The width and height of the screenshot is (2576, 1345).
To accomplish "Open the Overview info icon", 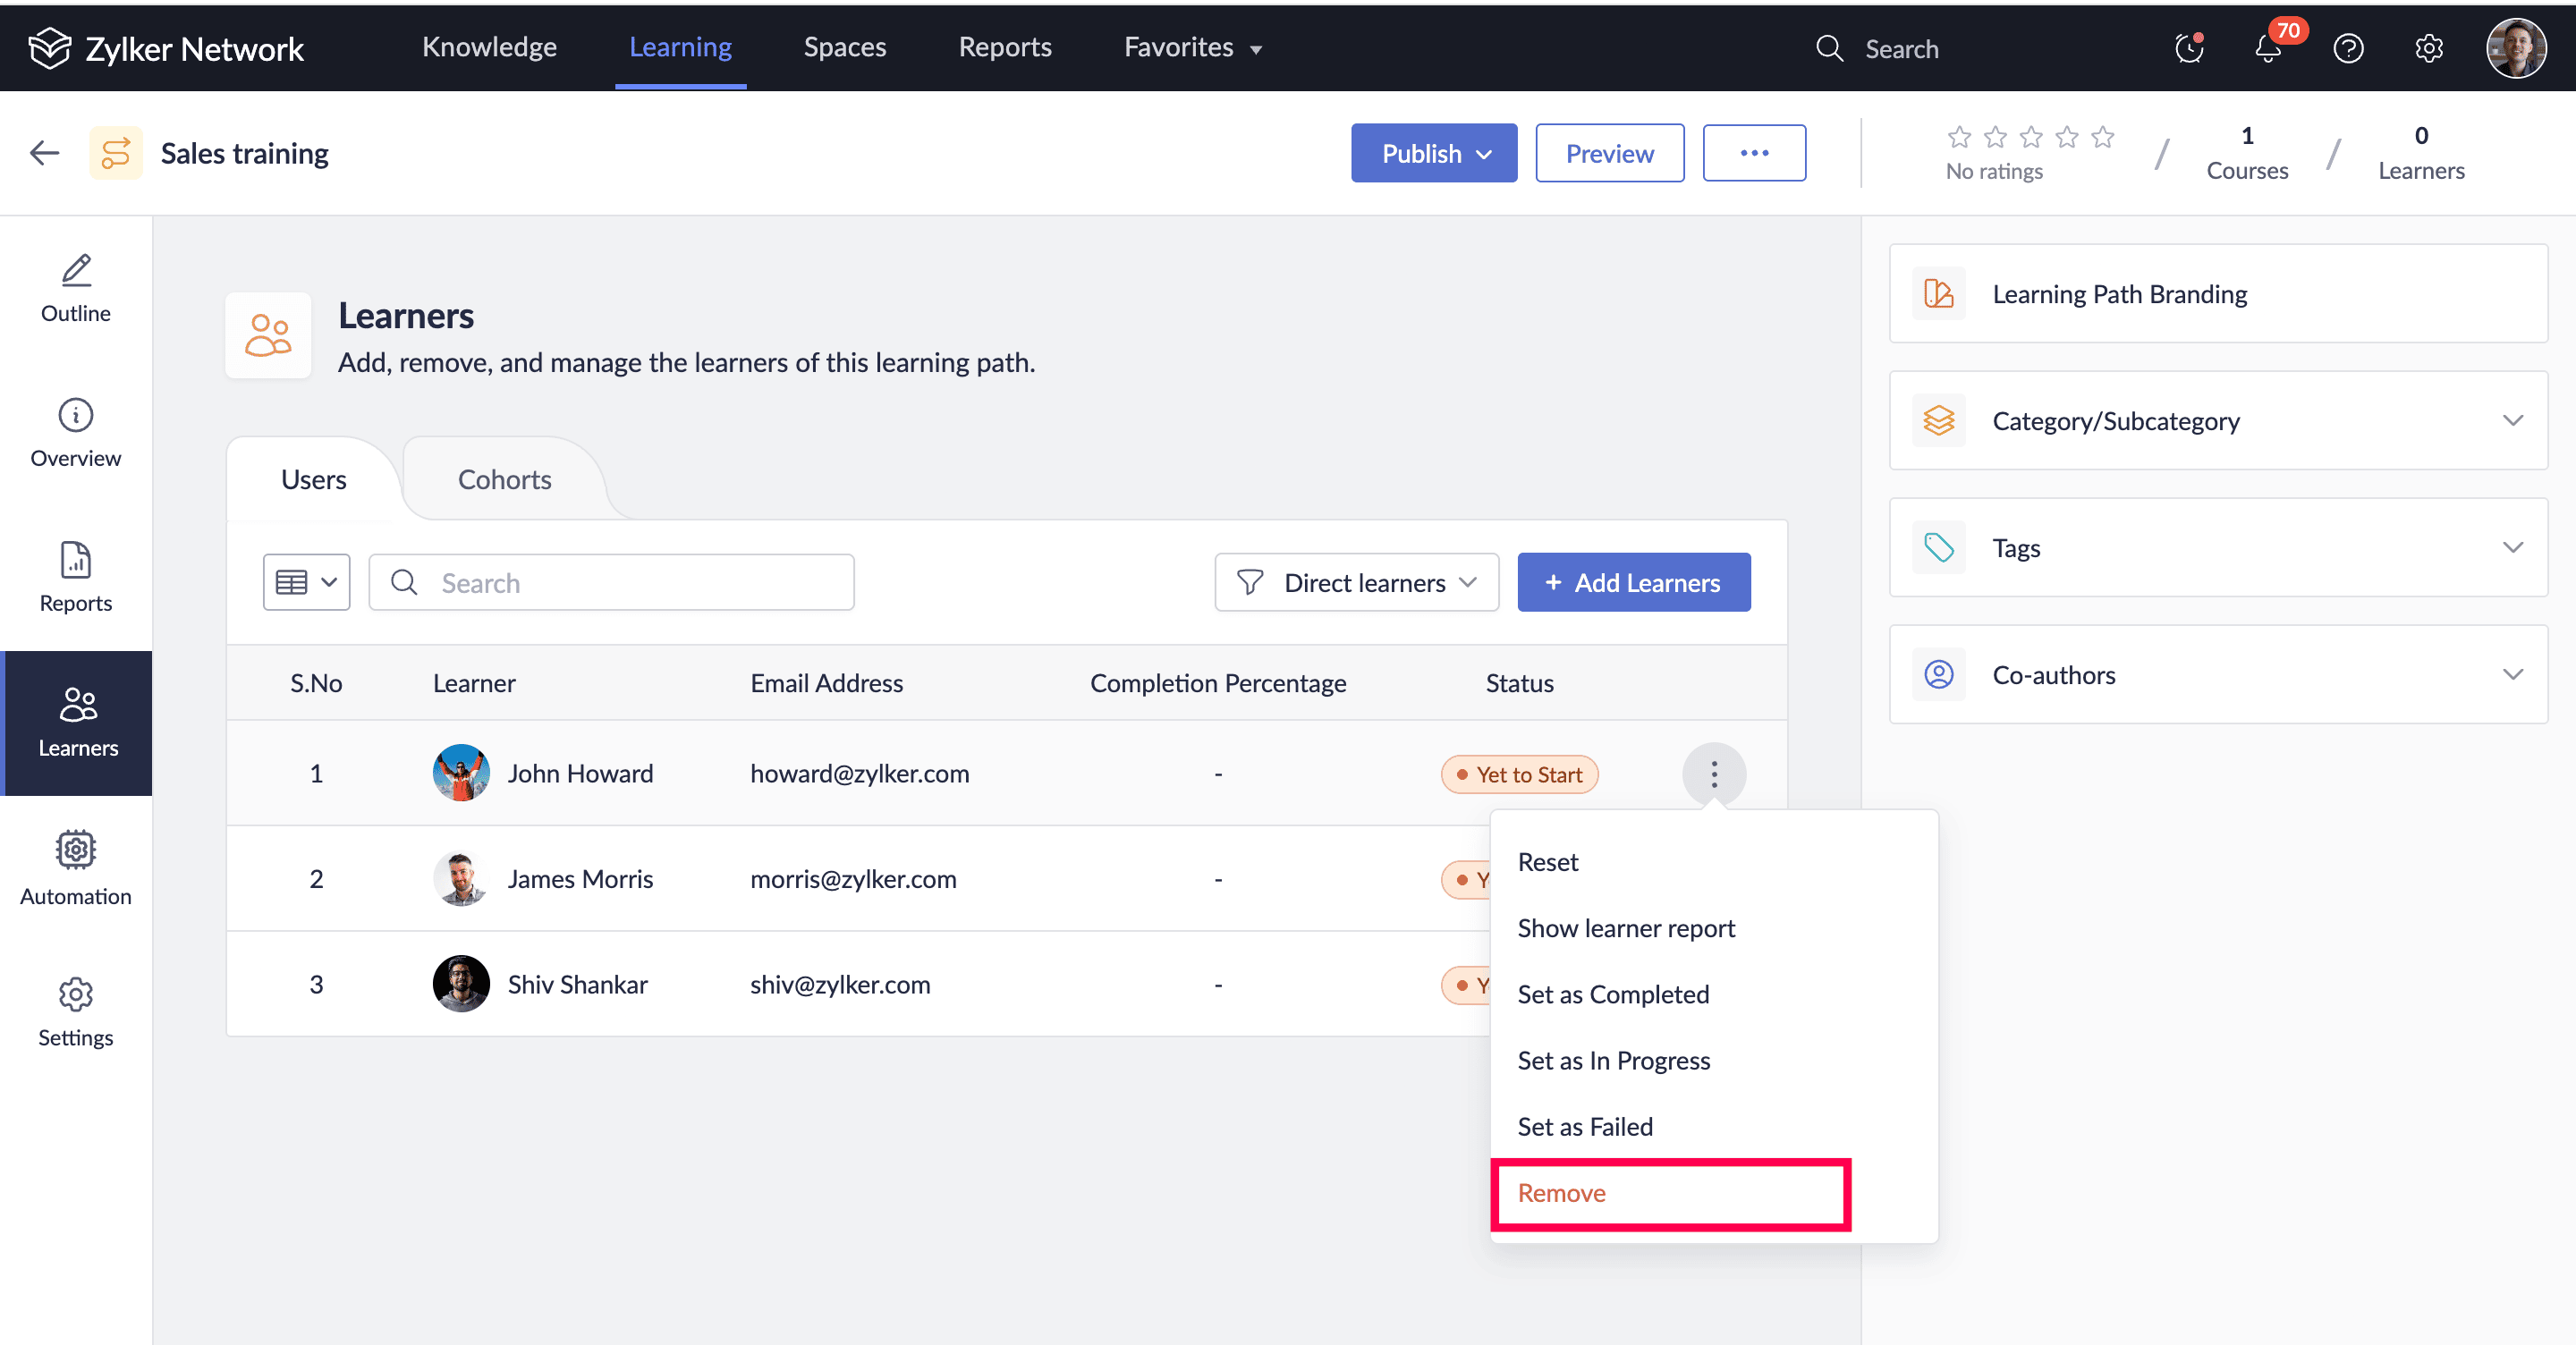I will click(76, 415).
